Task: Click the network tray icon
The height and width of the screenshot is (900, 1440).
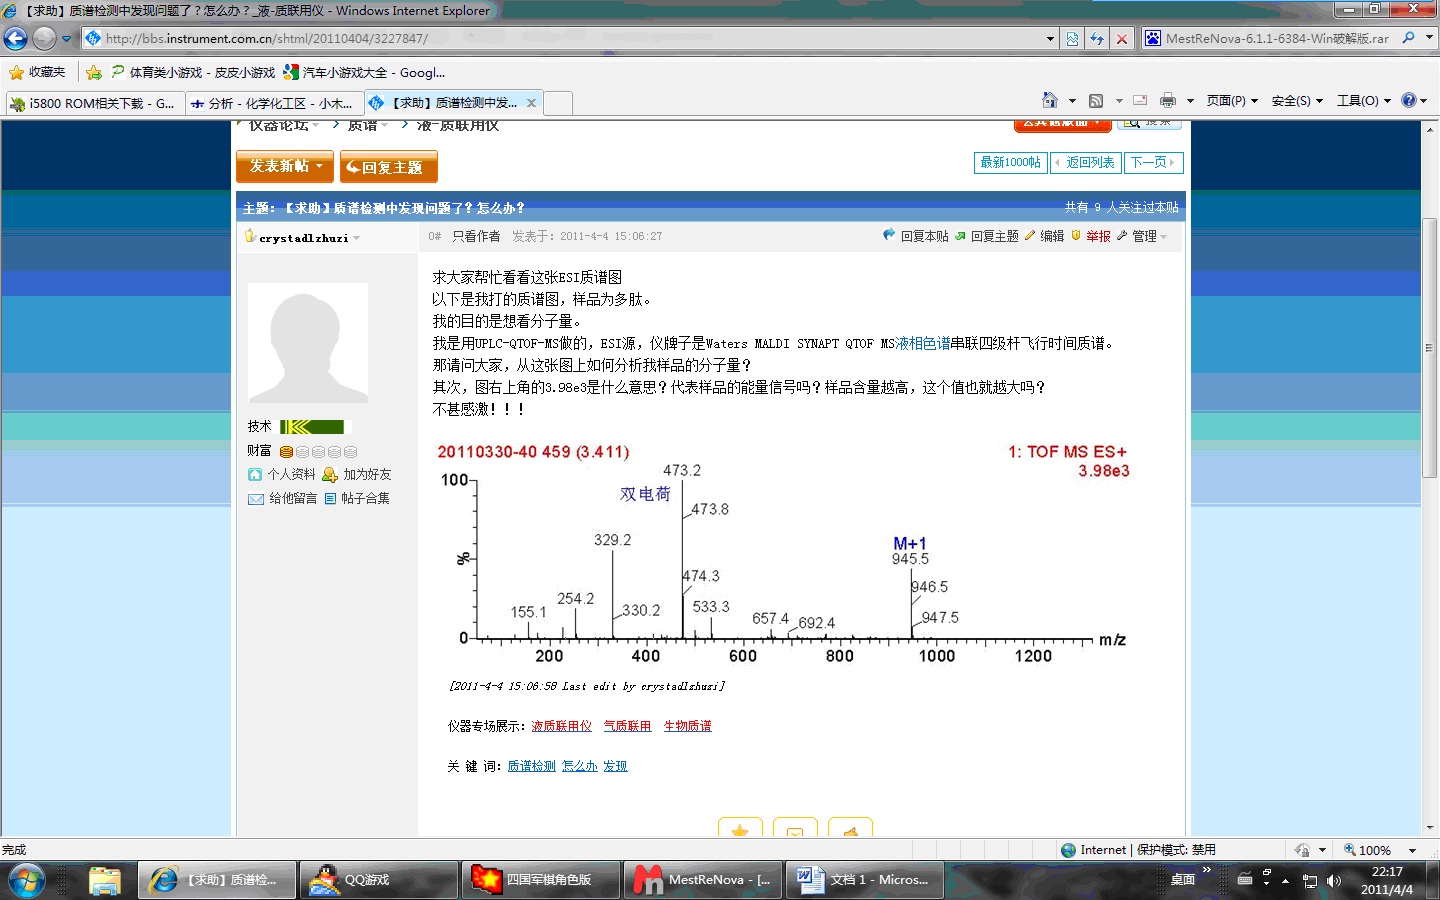Action: click(1309, 881)
